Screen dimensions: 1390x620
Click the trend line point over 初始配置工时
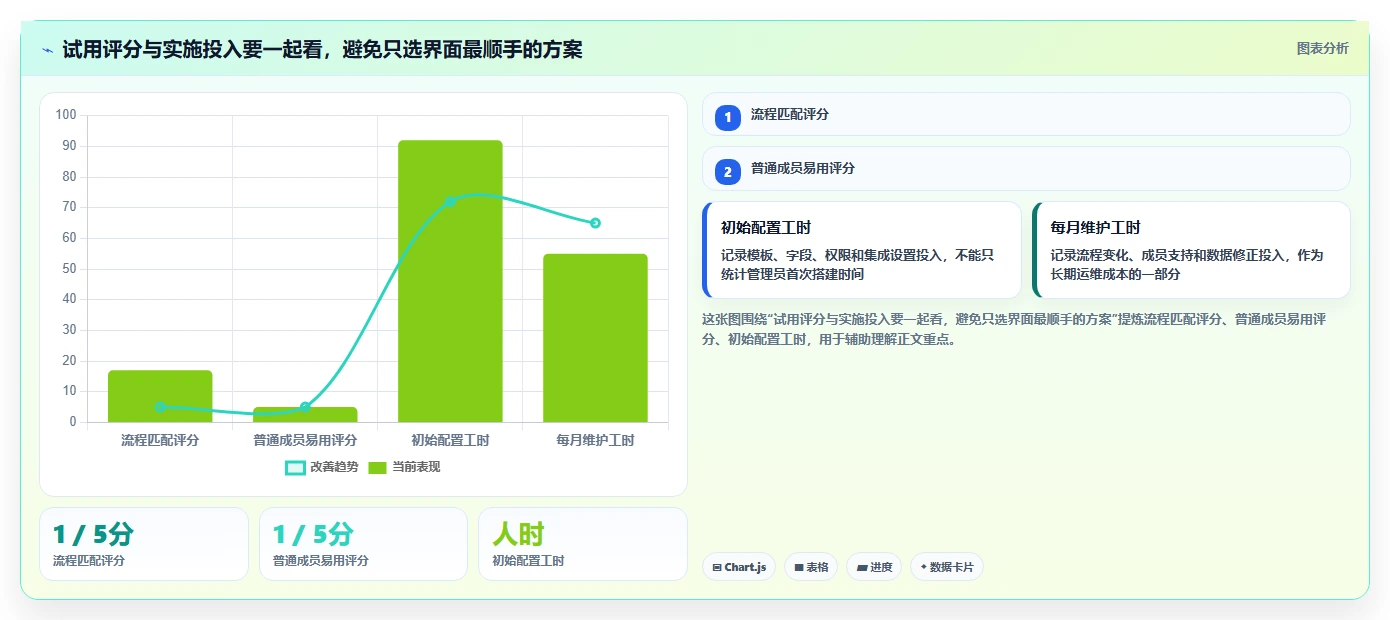click(450, 201)
